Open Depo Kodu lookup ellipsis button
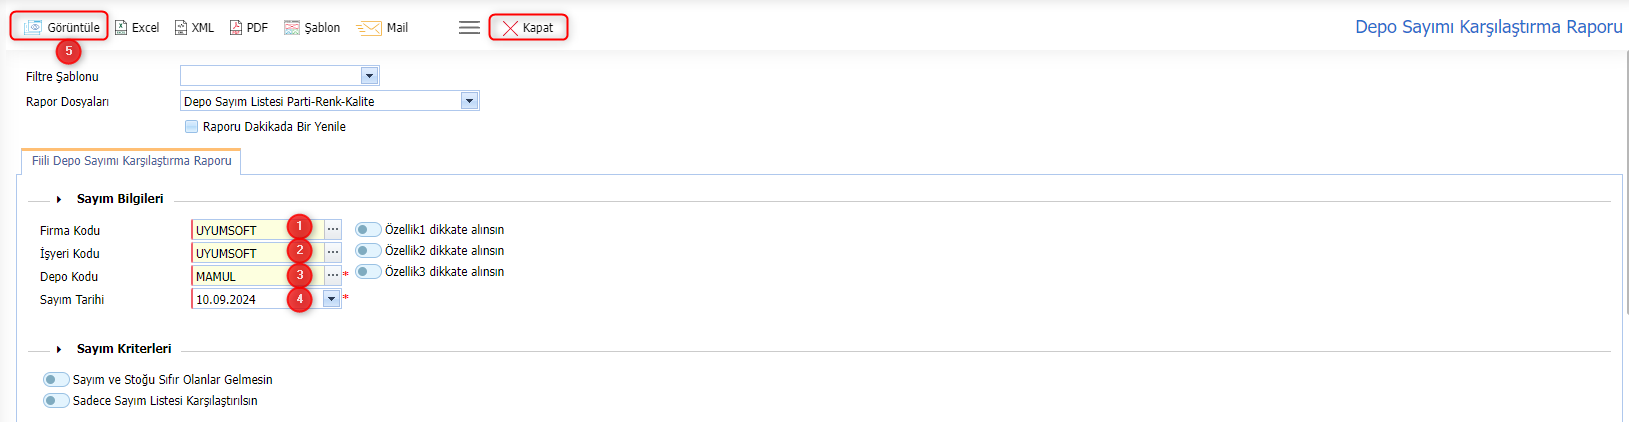 coord(333,276)
